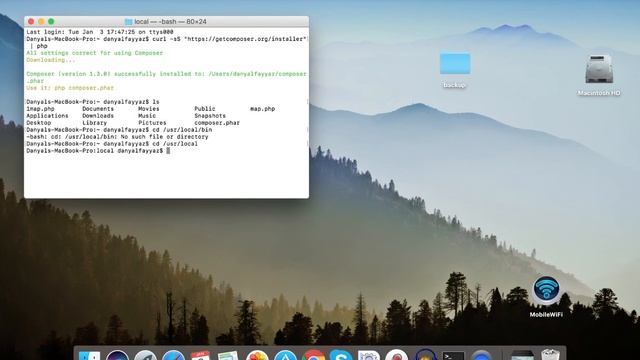The image size is (640, 360).
Task: Click 'Applications' in ls output
Action: coord(47,116)
